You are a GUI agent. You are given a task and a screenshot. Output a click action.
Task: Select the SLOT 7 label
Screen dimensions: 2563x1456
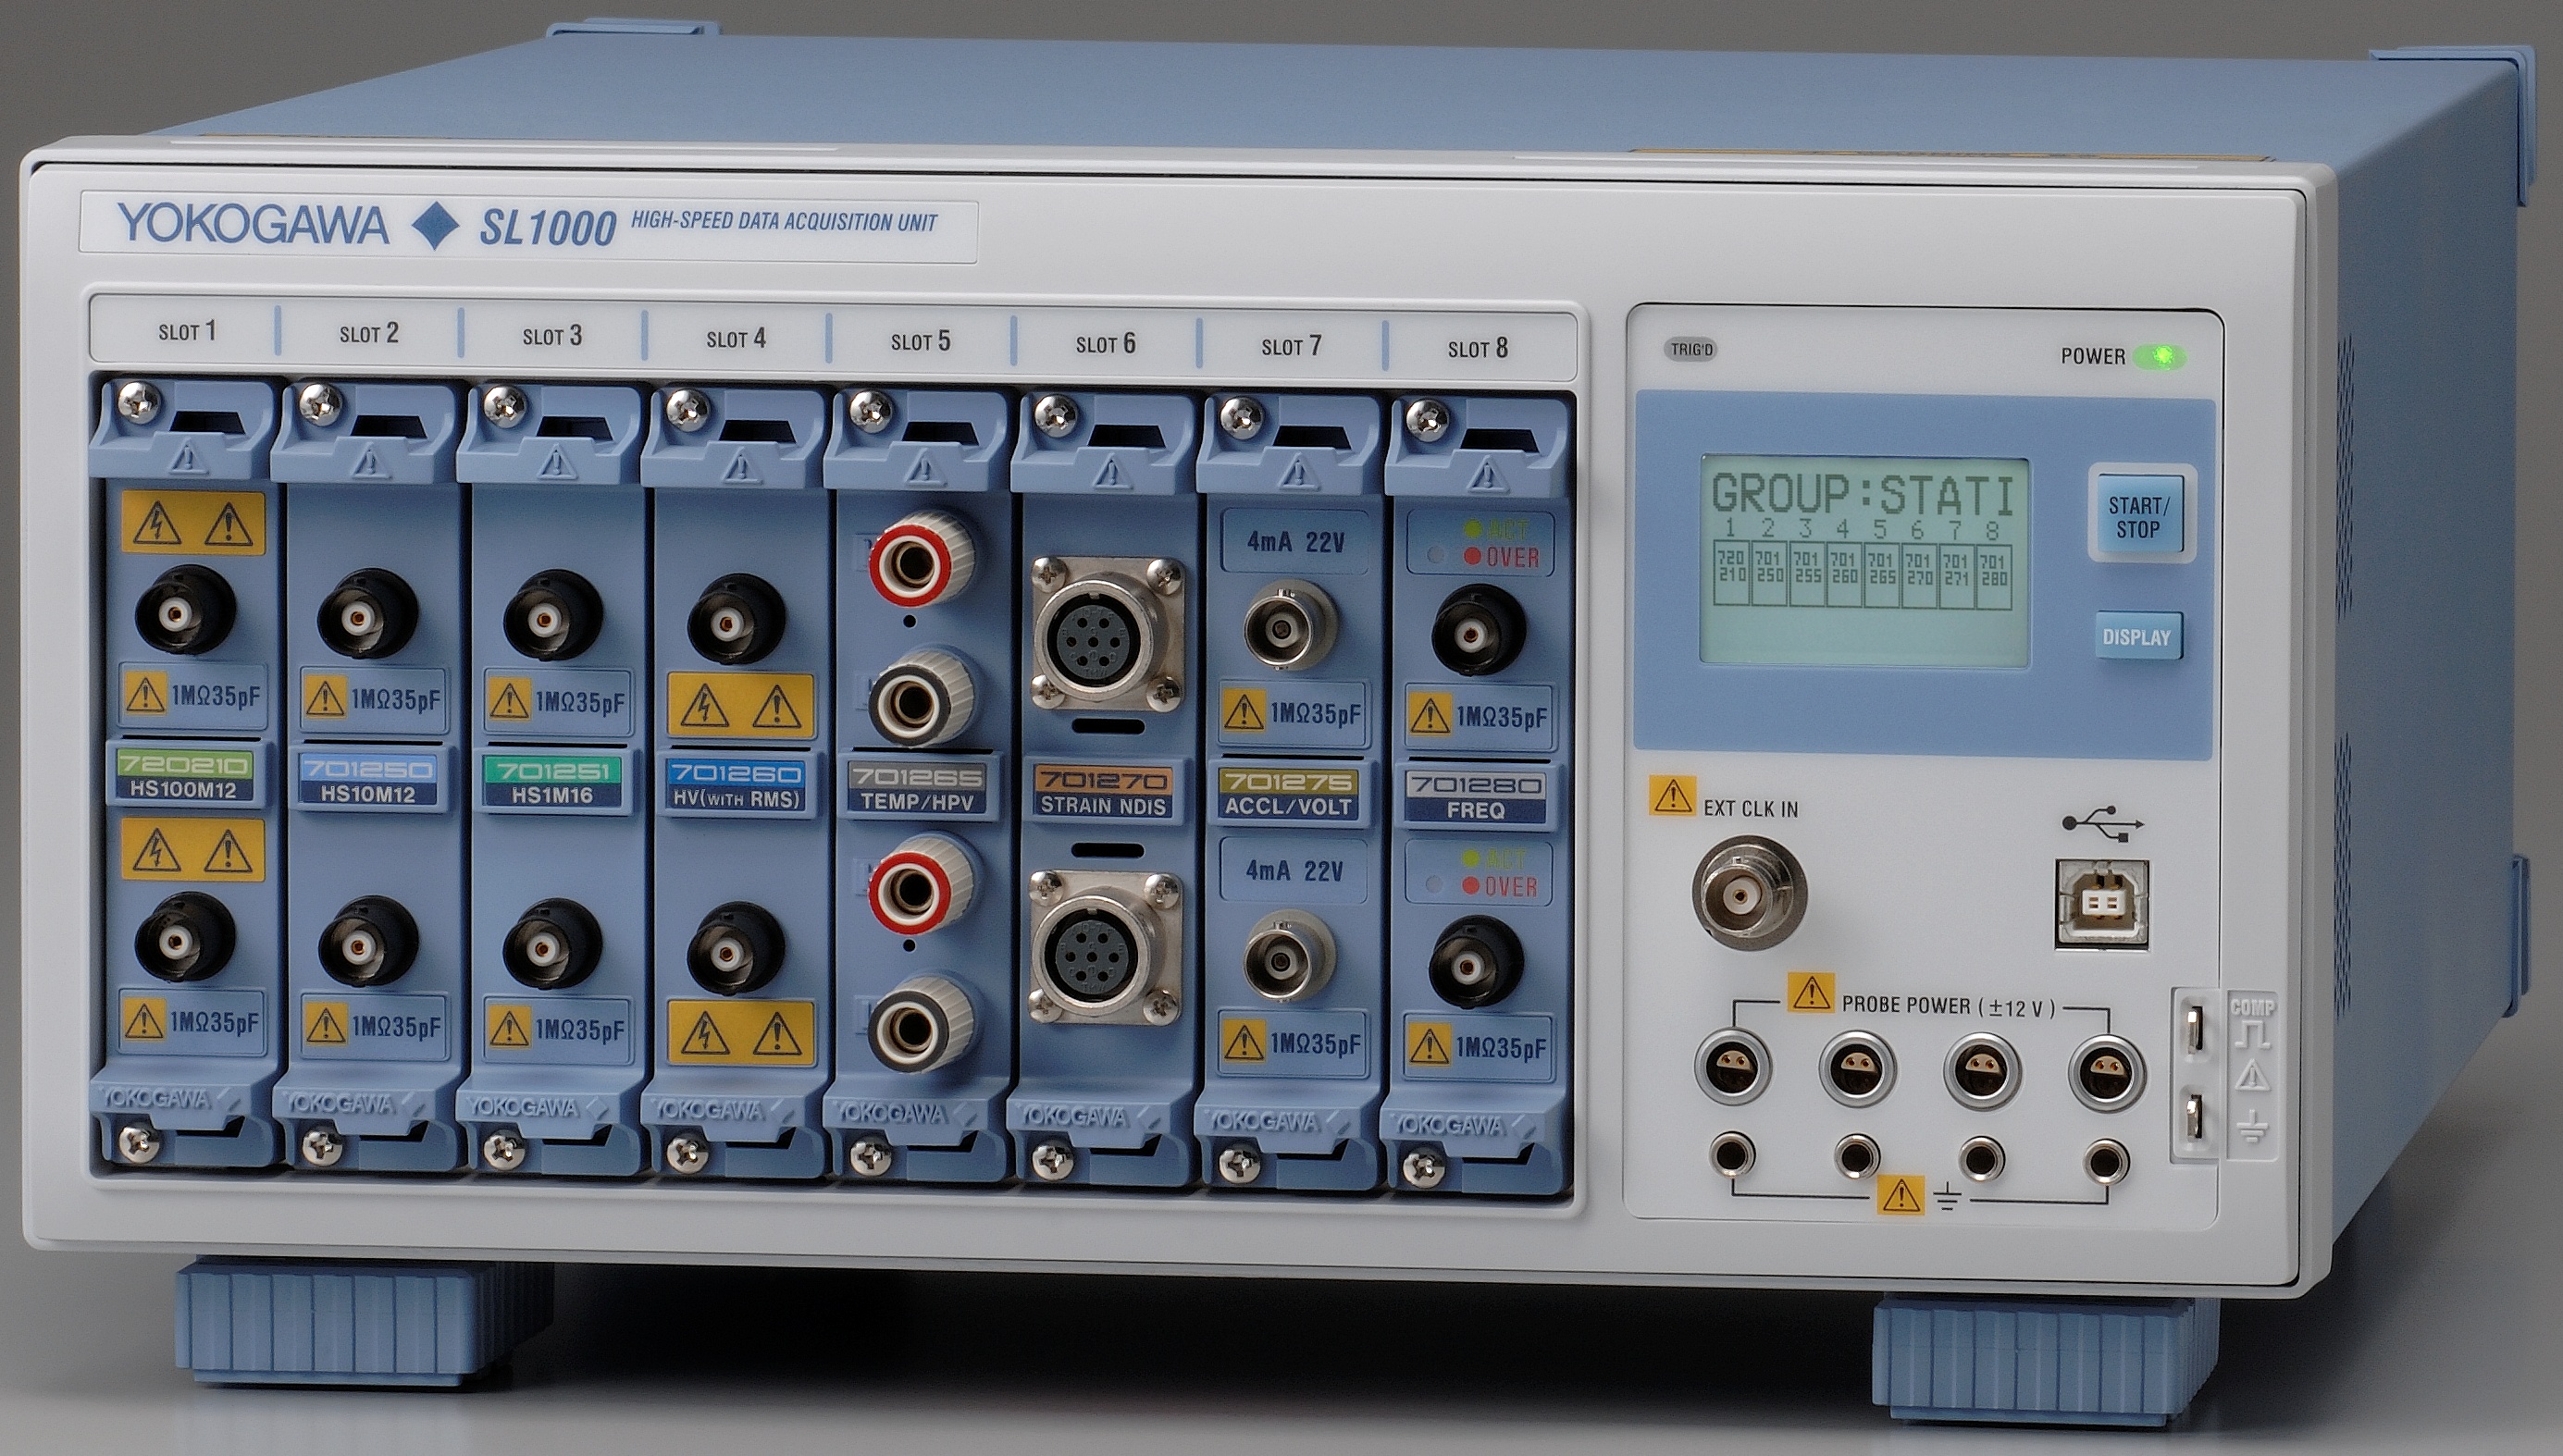(x=1291, y=346)
